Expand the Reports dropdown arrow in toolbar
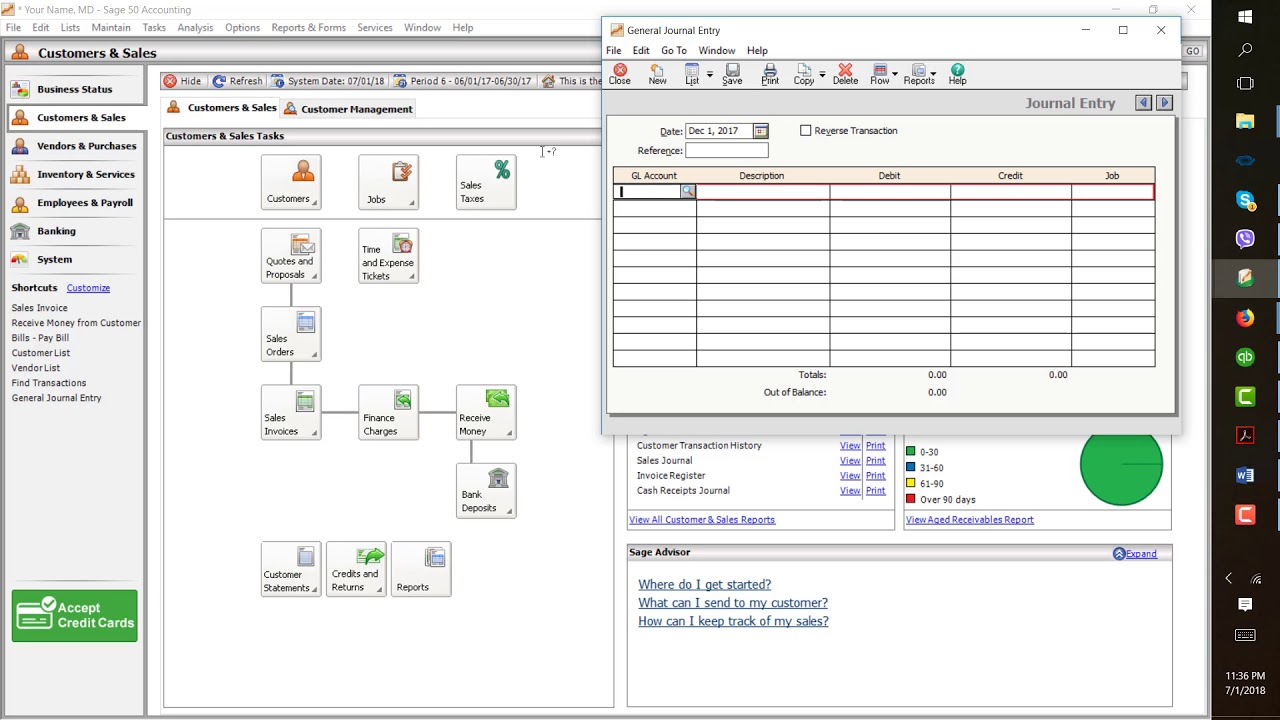 [933, 74]
